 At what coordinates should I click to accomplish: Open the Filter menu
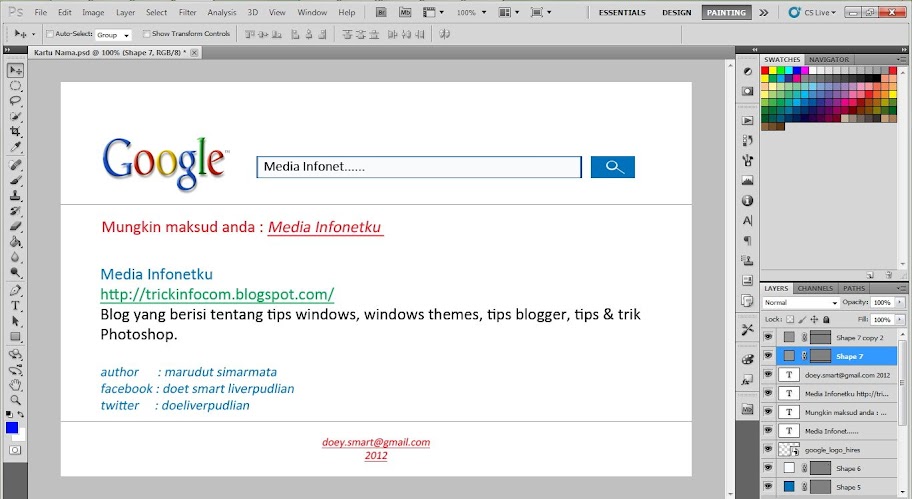(187, 12)
